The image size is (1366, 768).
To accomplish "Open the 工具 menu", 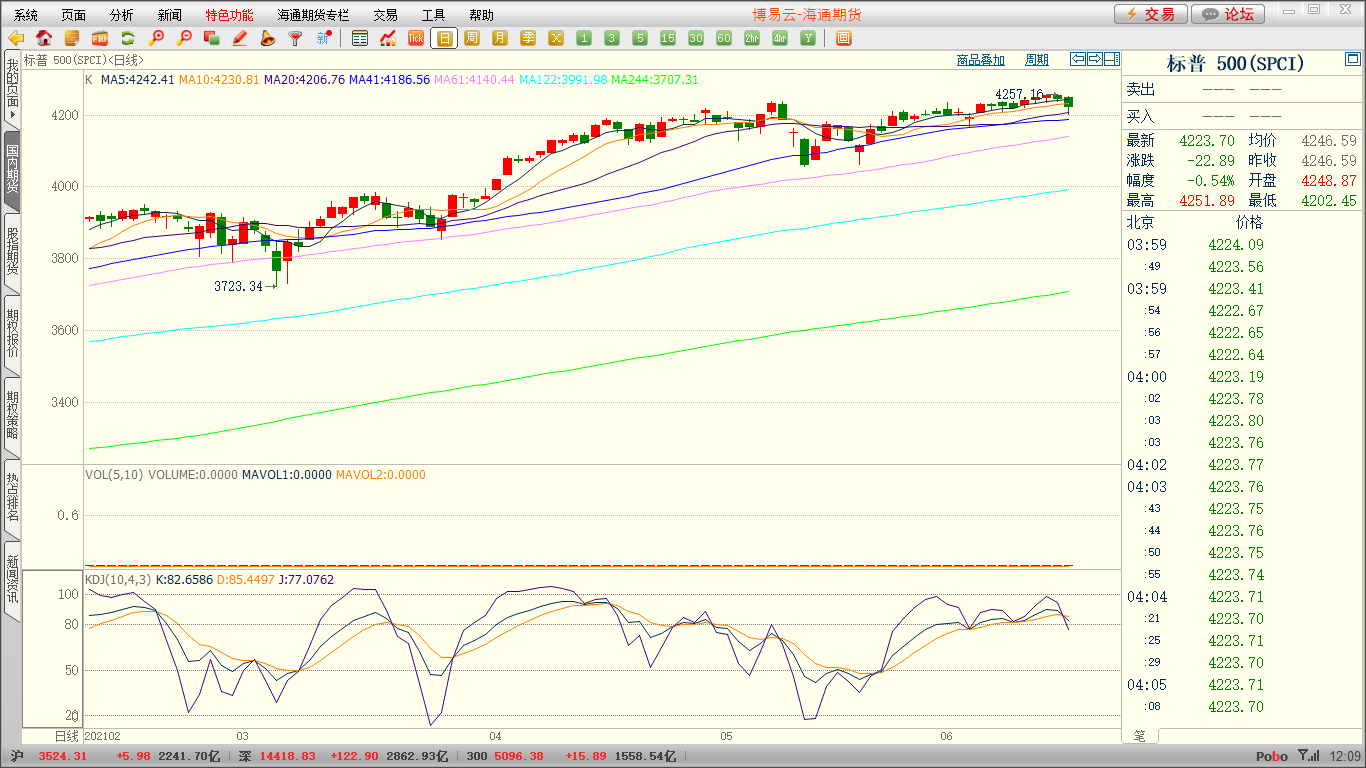I will [x=433, y=15].
